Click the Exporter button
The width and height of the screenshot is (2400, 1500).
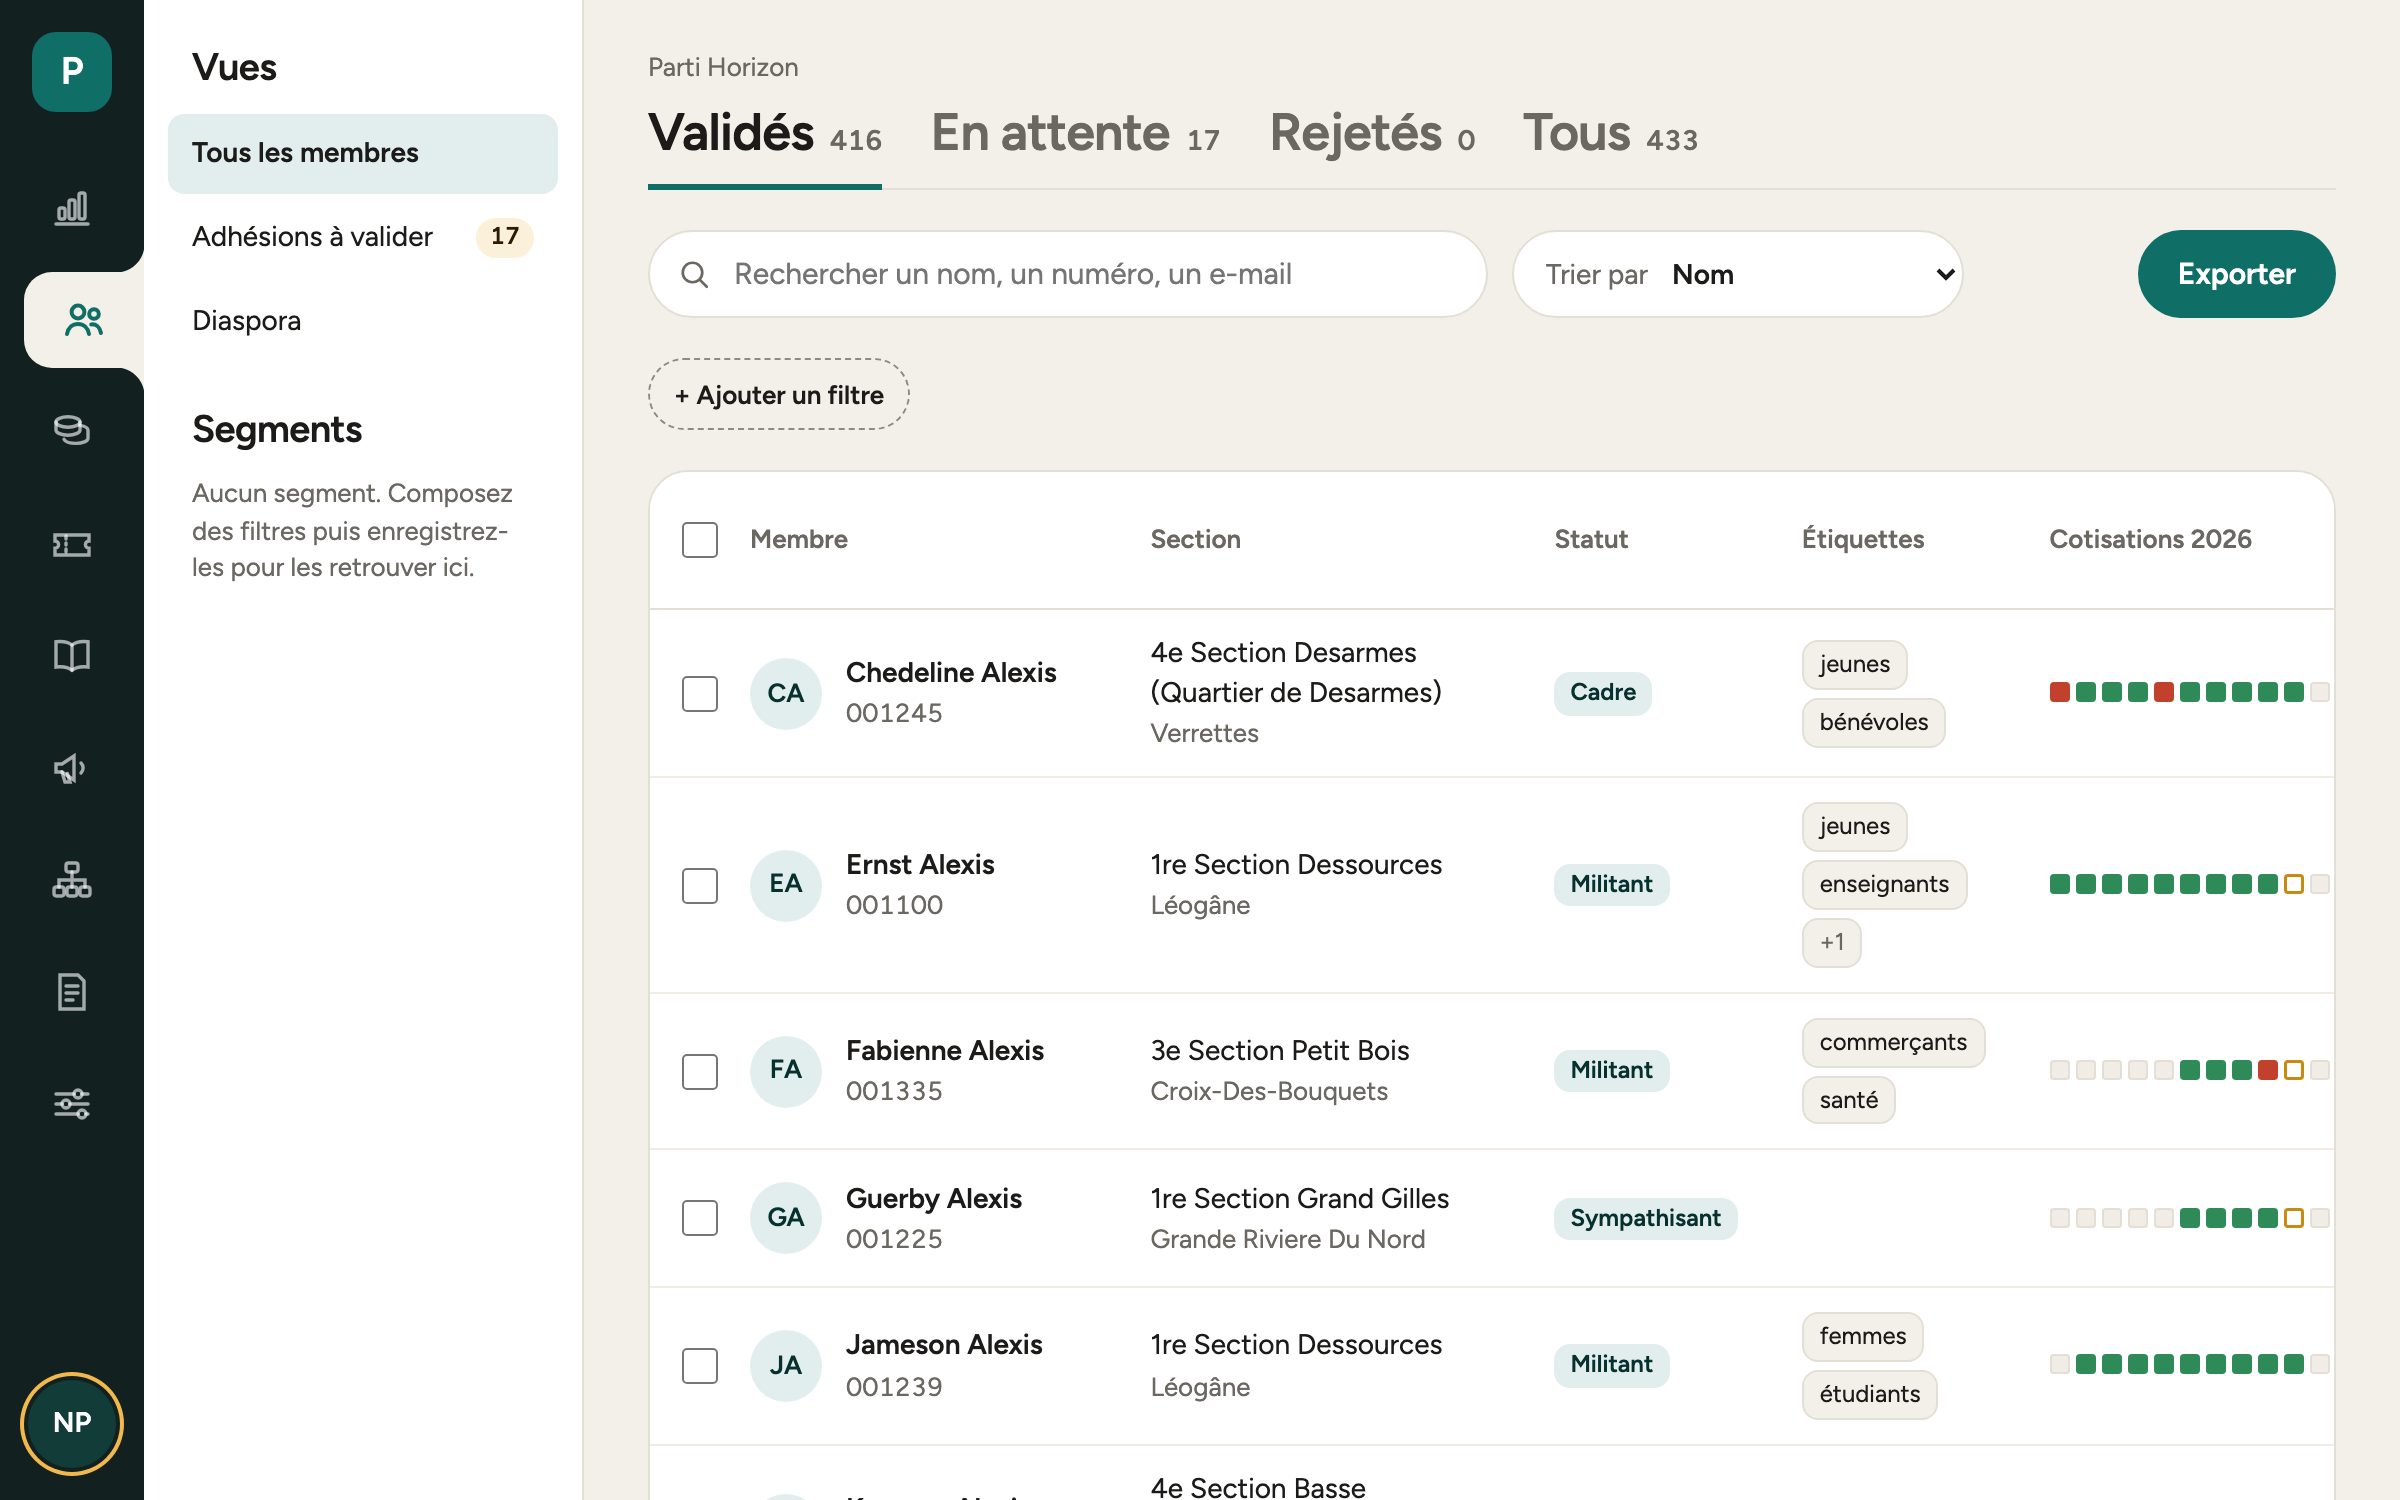pos(2236,274)
